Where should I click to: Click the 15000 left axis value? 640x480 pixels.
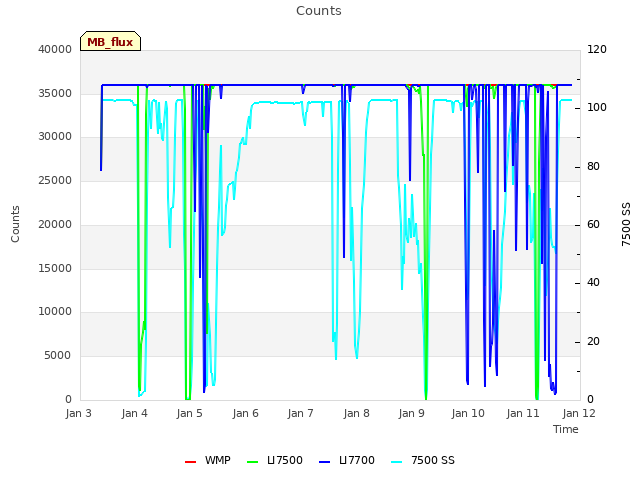point(55,268)
